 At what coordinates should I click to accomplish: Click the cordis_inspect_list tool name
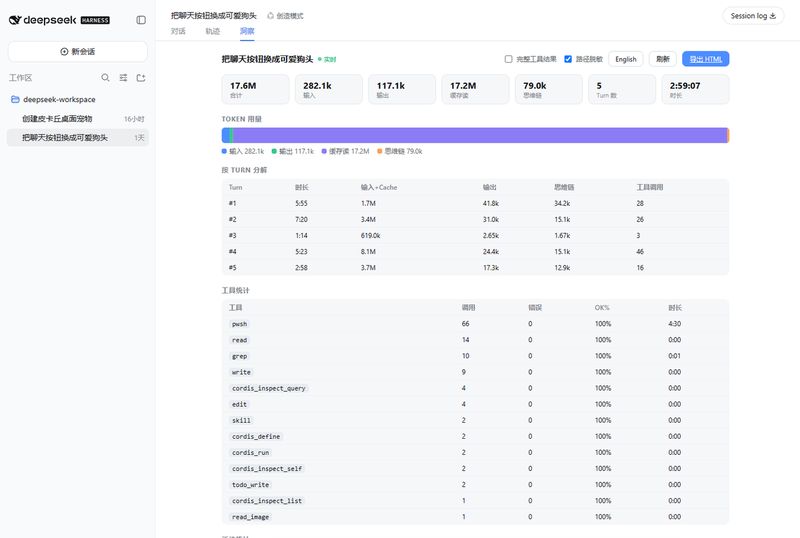[x=267, y=501]
